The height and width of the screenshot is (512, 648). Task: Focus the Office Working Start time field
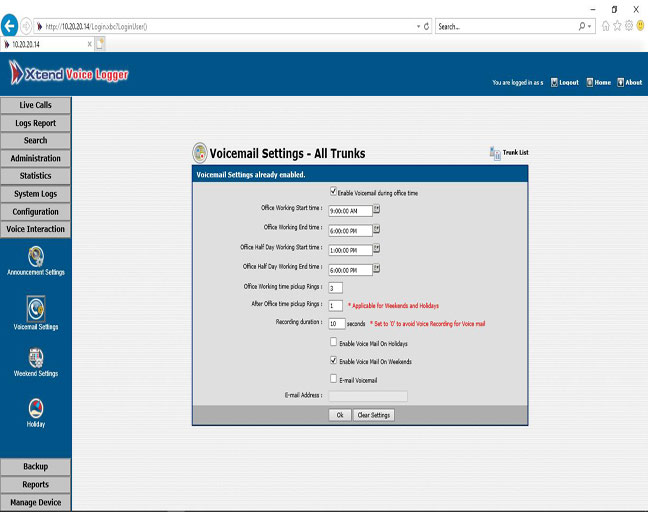350,211
